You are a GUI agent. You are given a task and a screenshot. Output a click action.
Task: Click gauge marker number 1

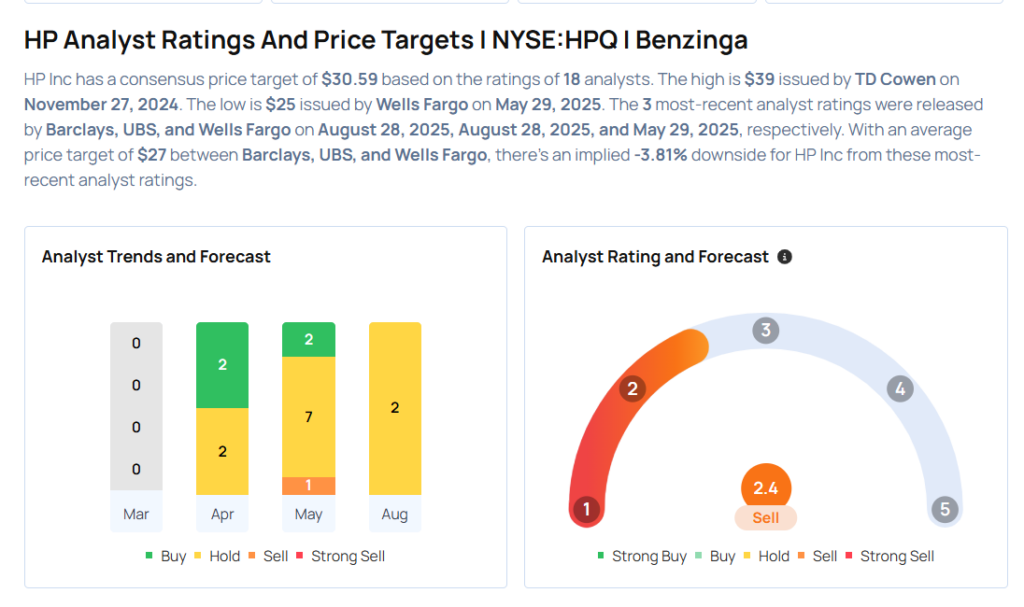point(586,510)
